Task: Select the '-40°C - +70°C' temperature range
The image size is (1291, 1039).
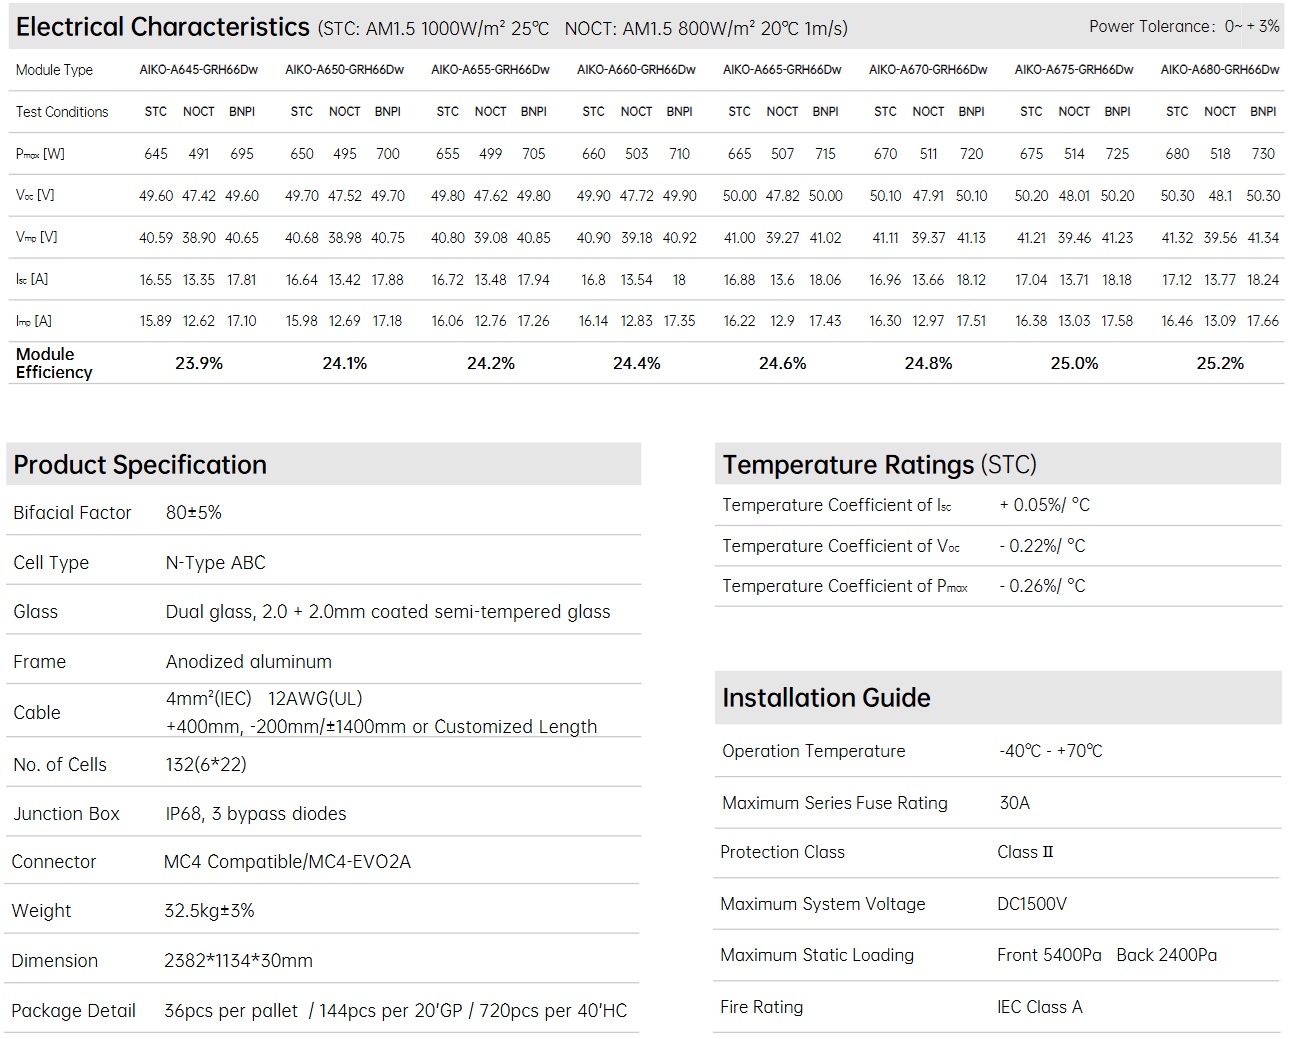Action: (1050, 751)
